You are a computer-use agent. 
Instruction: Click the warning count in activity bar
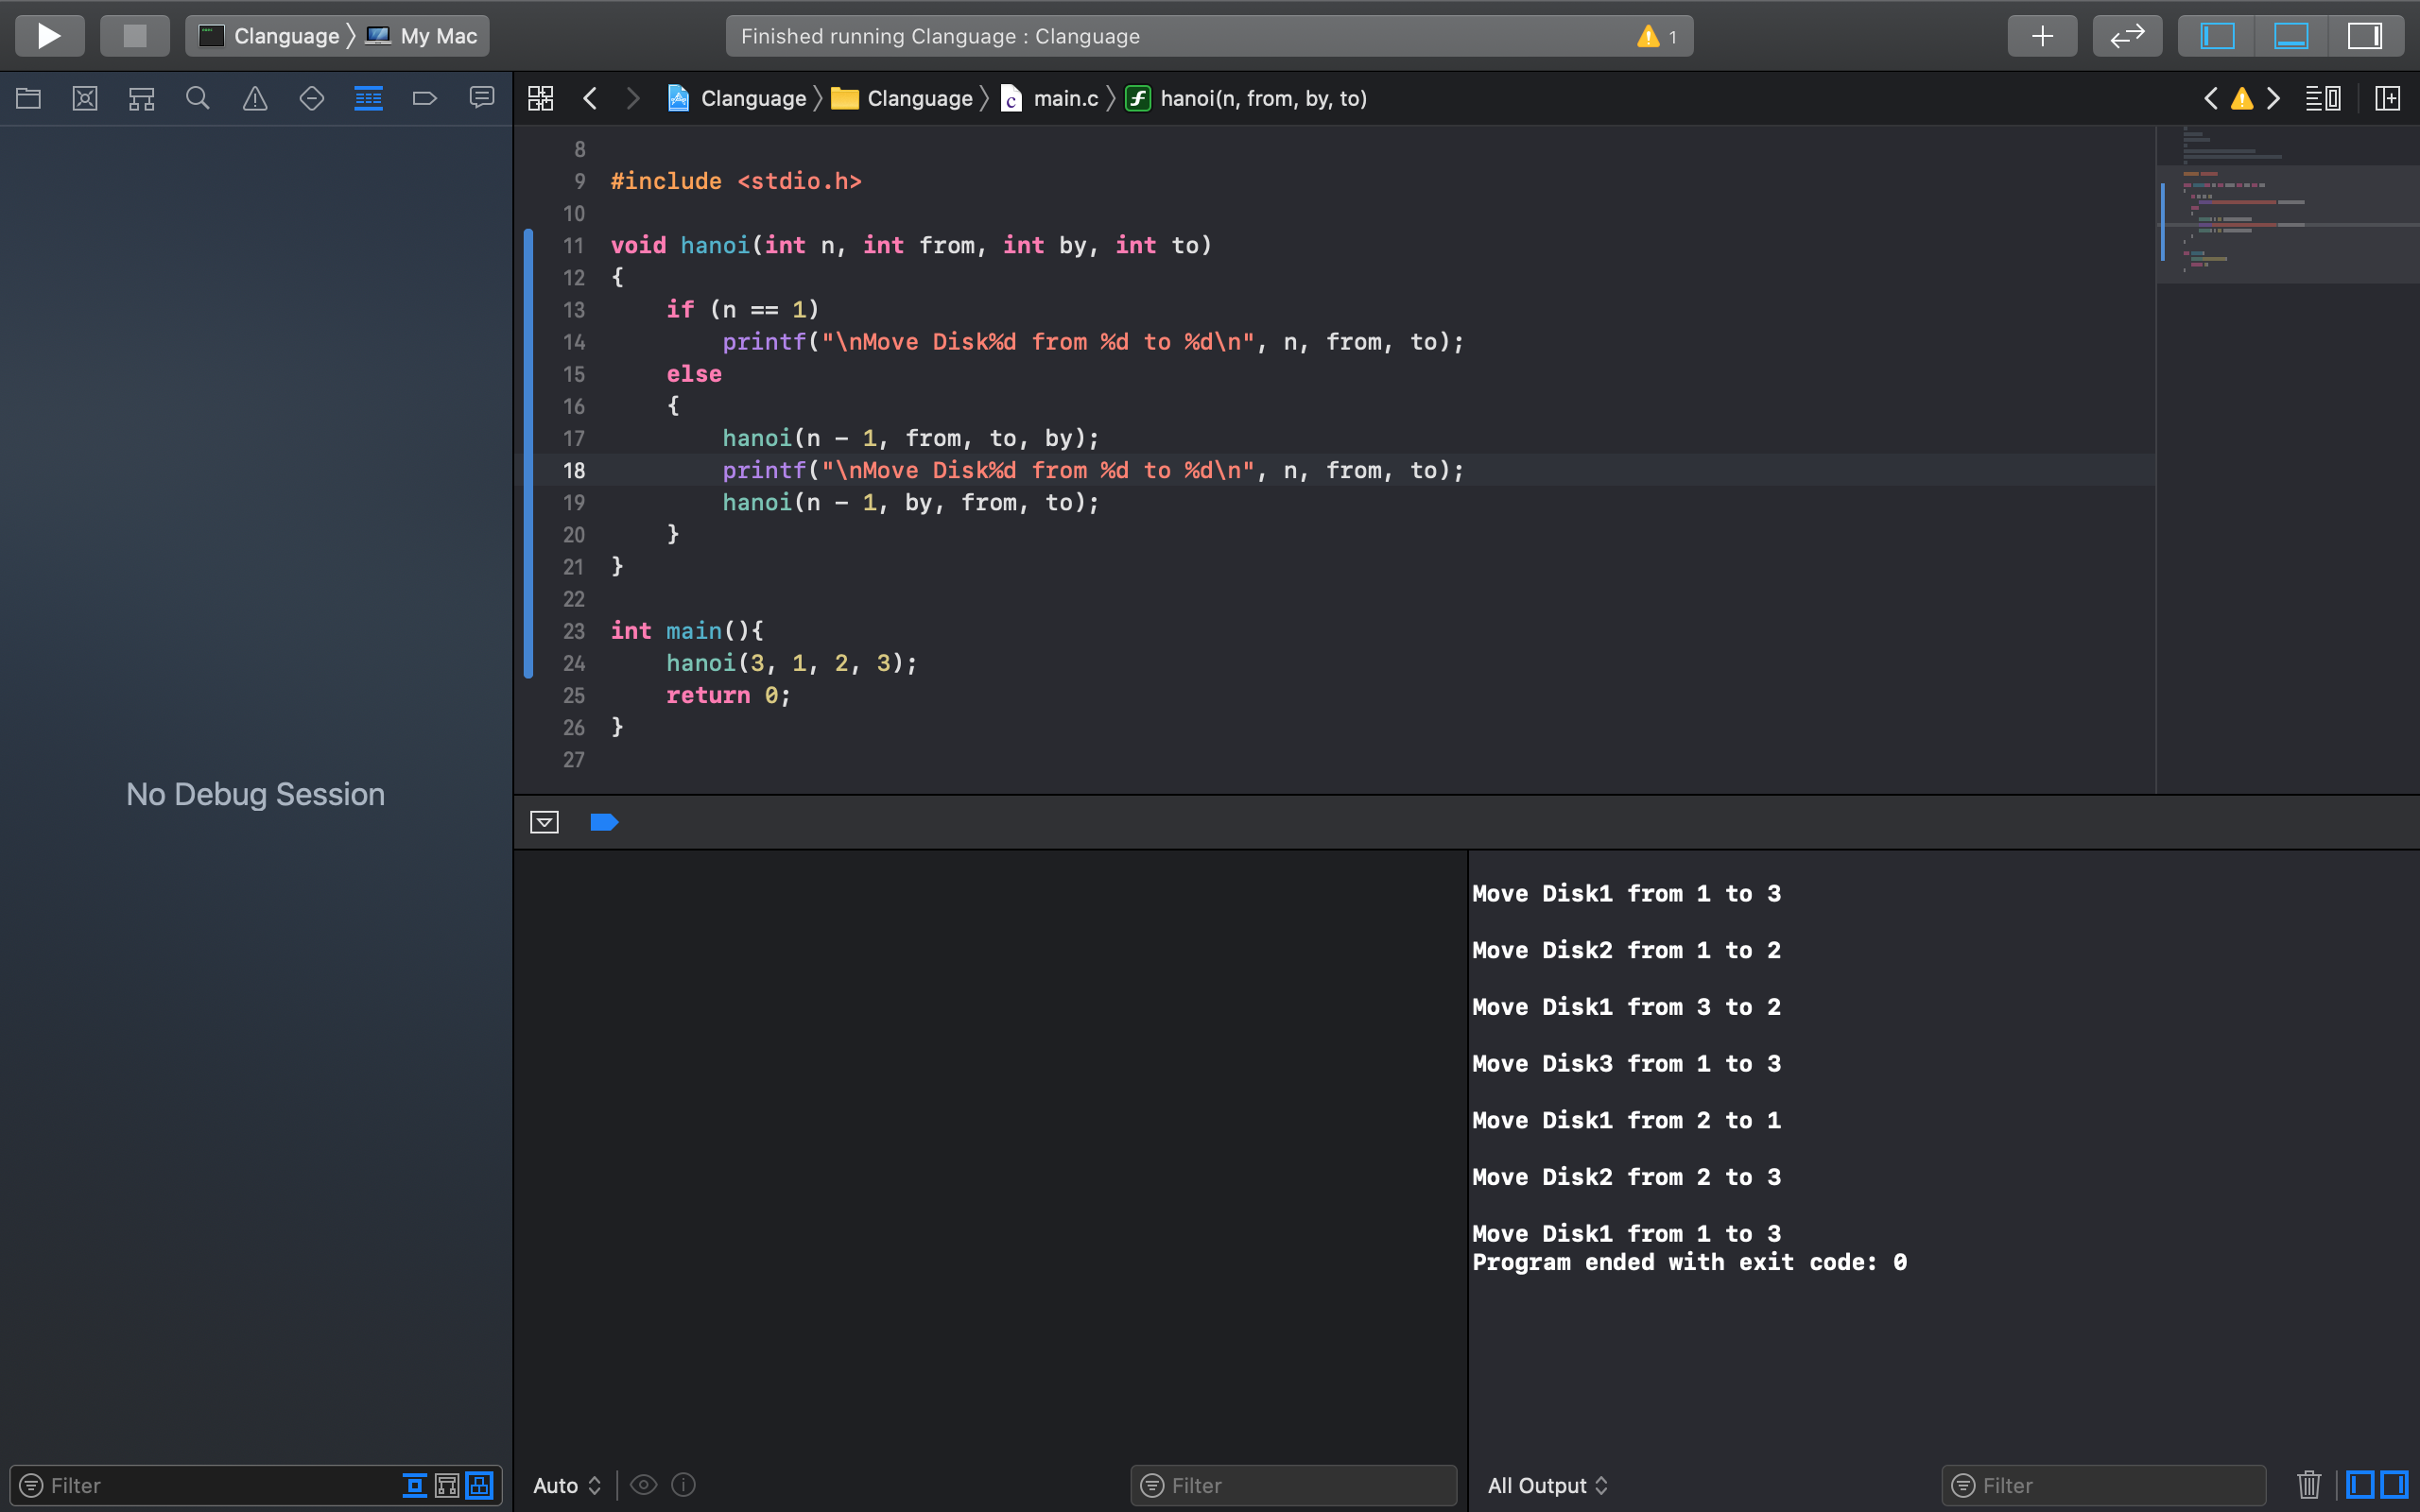(1658, 36)
